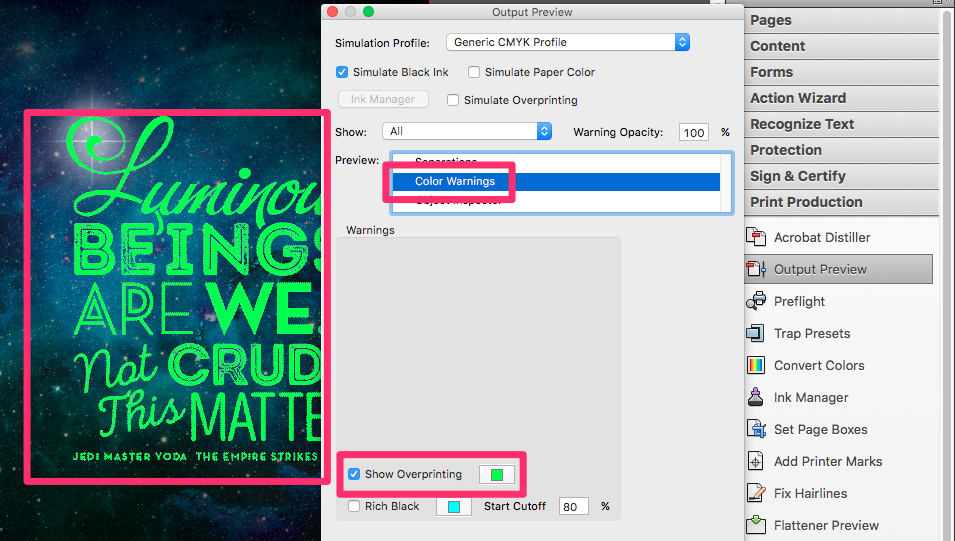
Task: Click the Warning Opacity input field
Action: tap(694, 132)
